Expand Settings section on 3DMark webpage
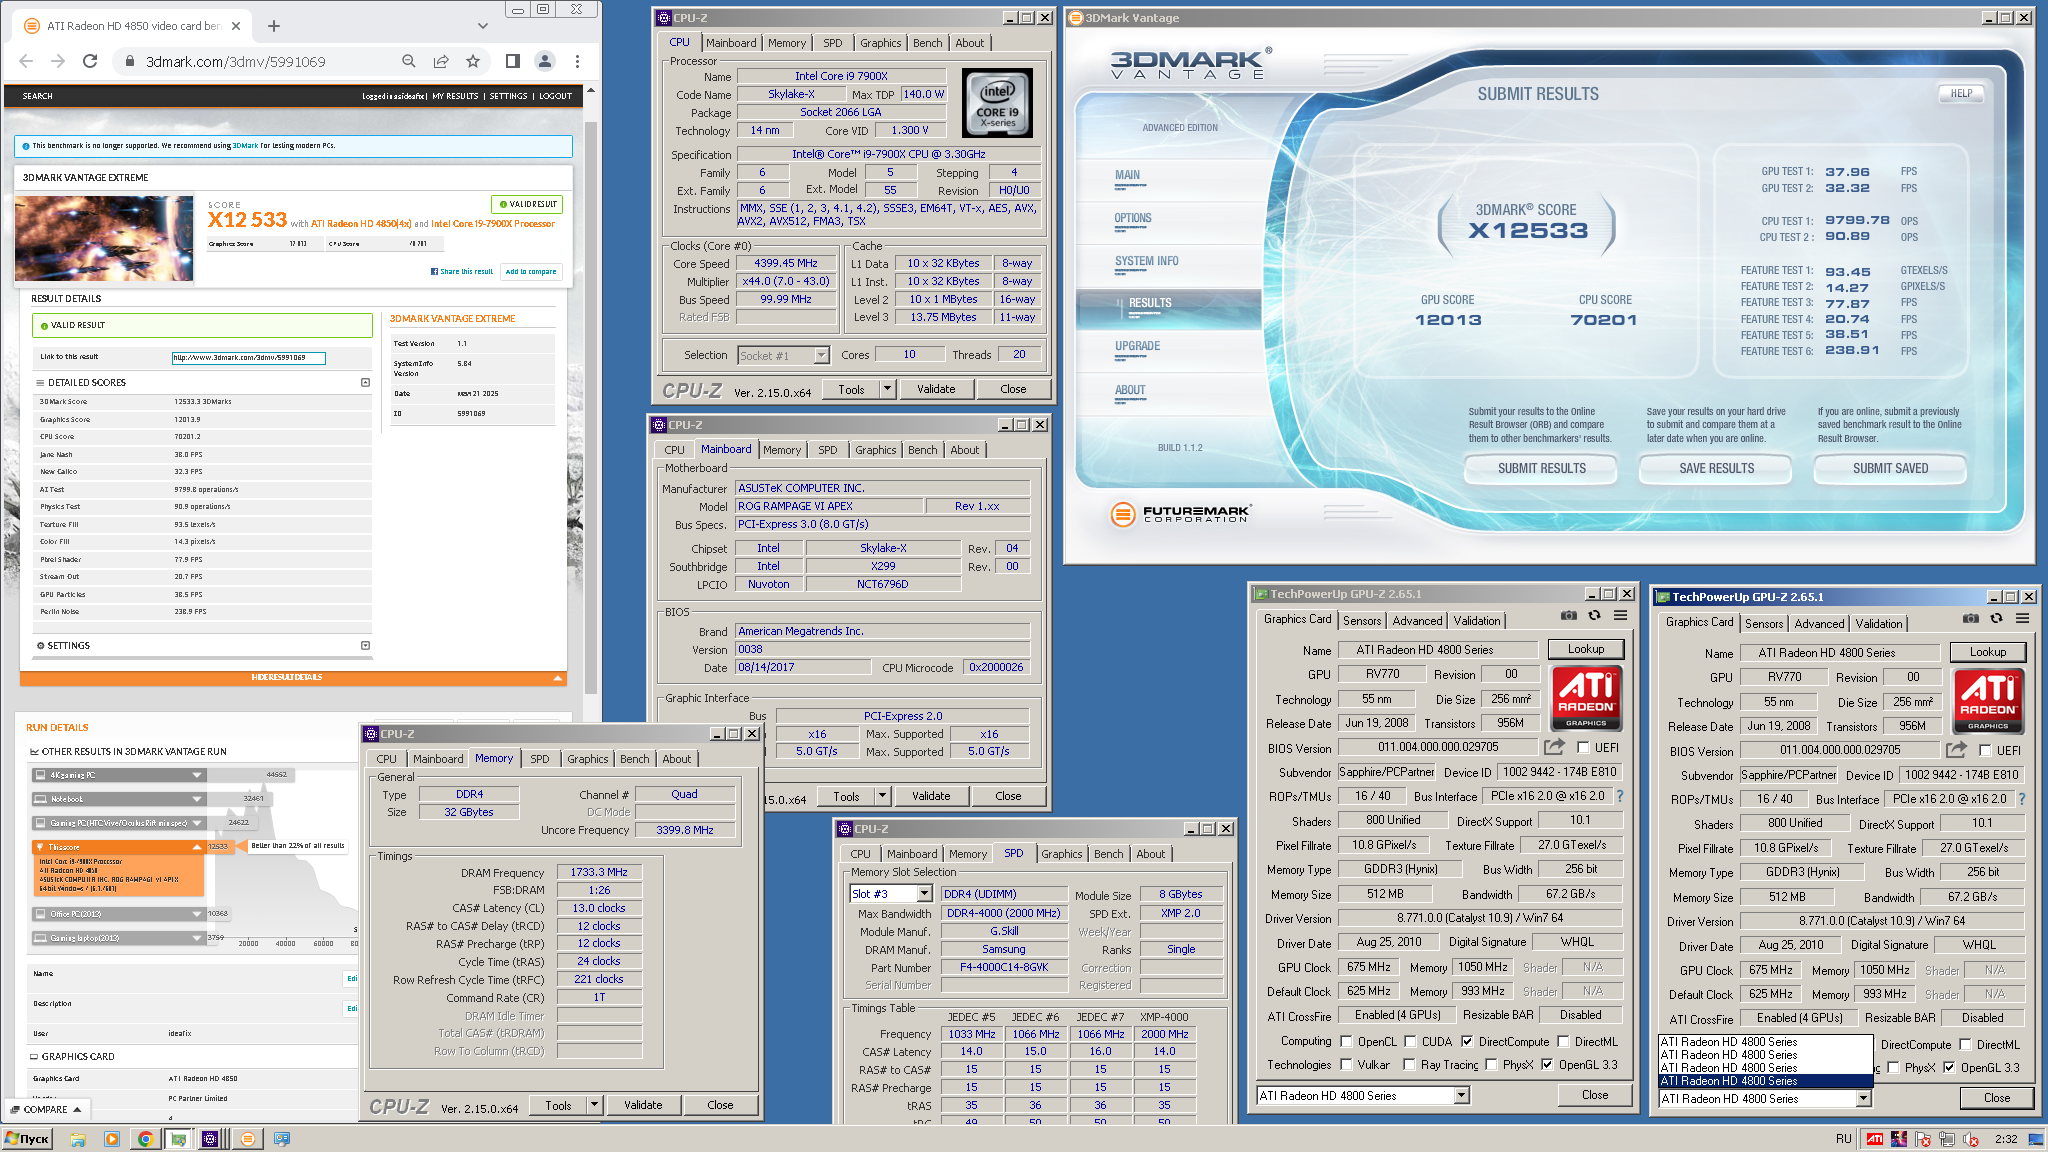This screenshot has width=2048, height=1152. pos(365,645)
